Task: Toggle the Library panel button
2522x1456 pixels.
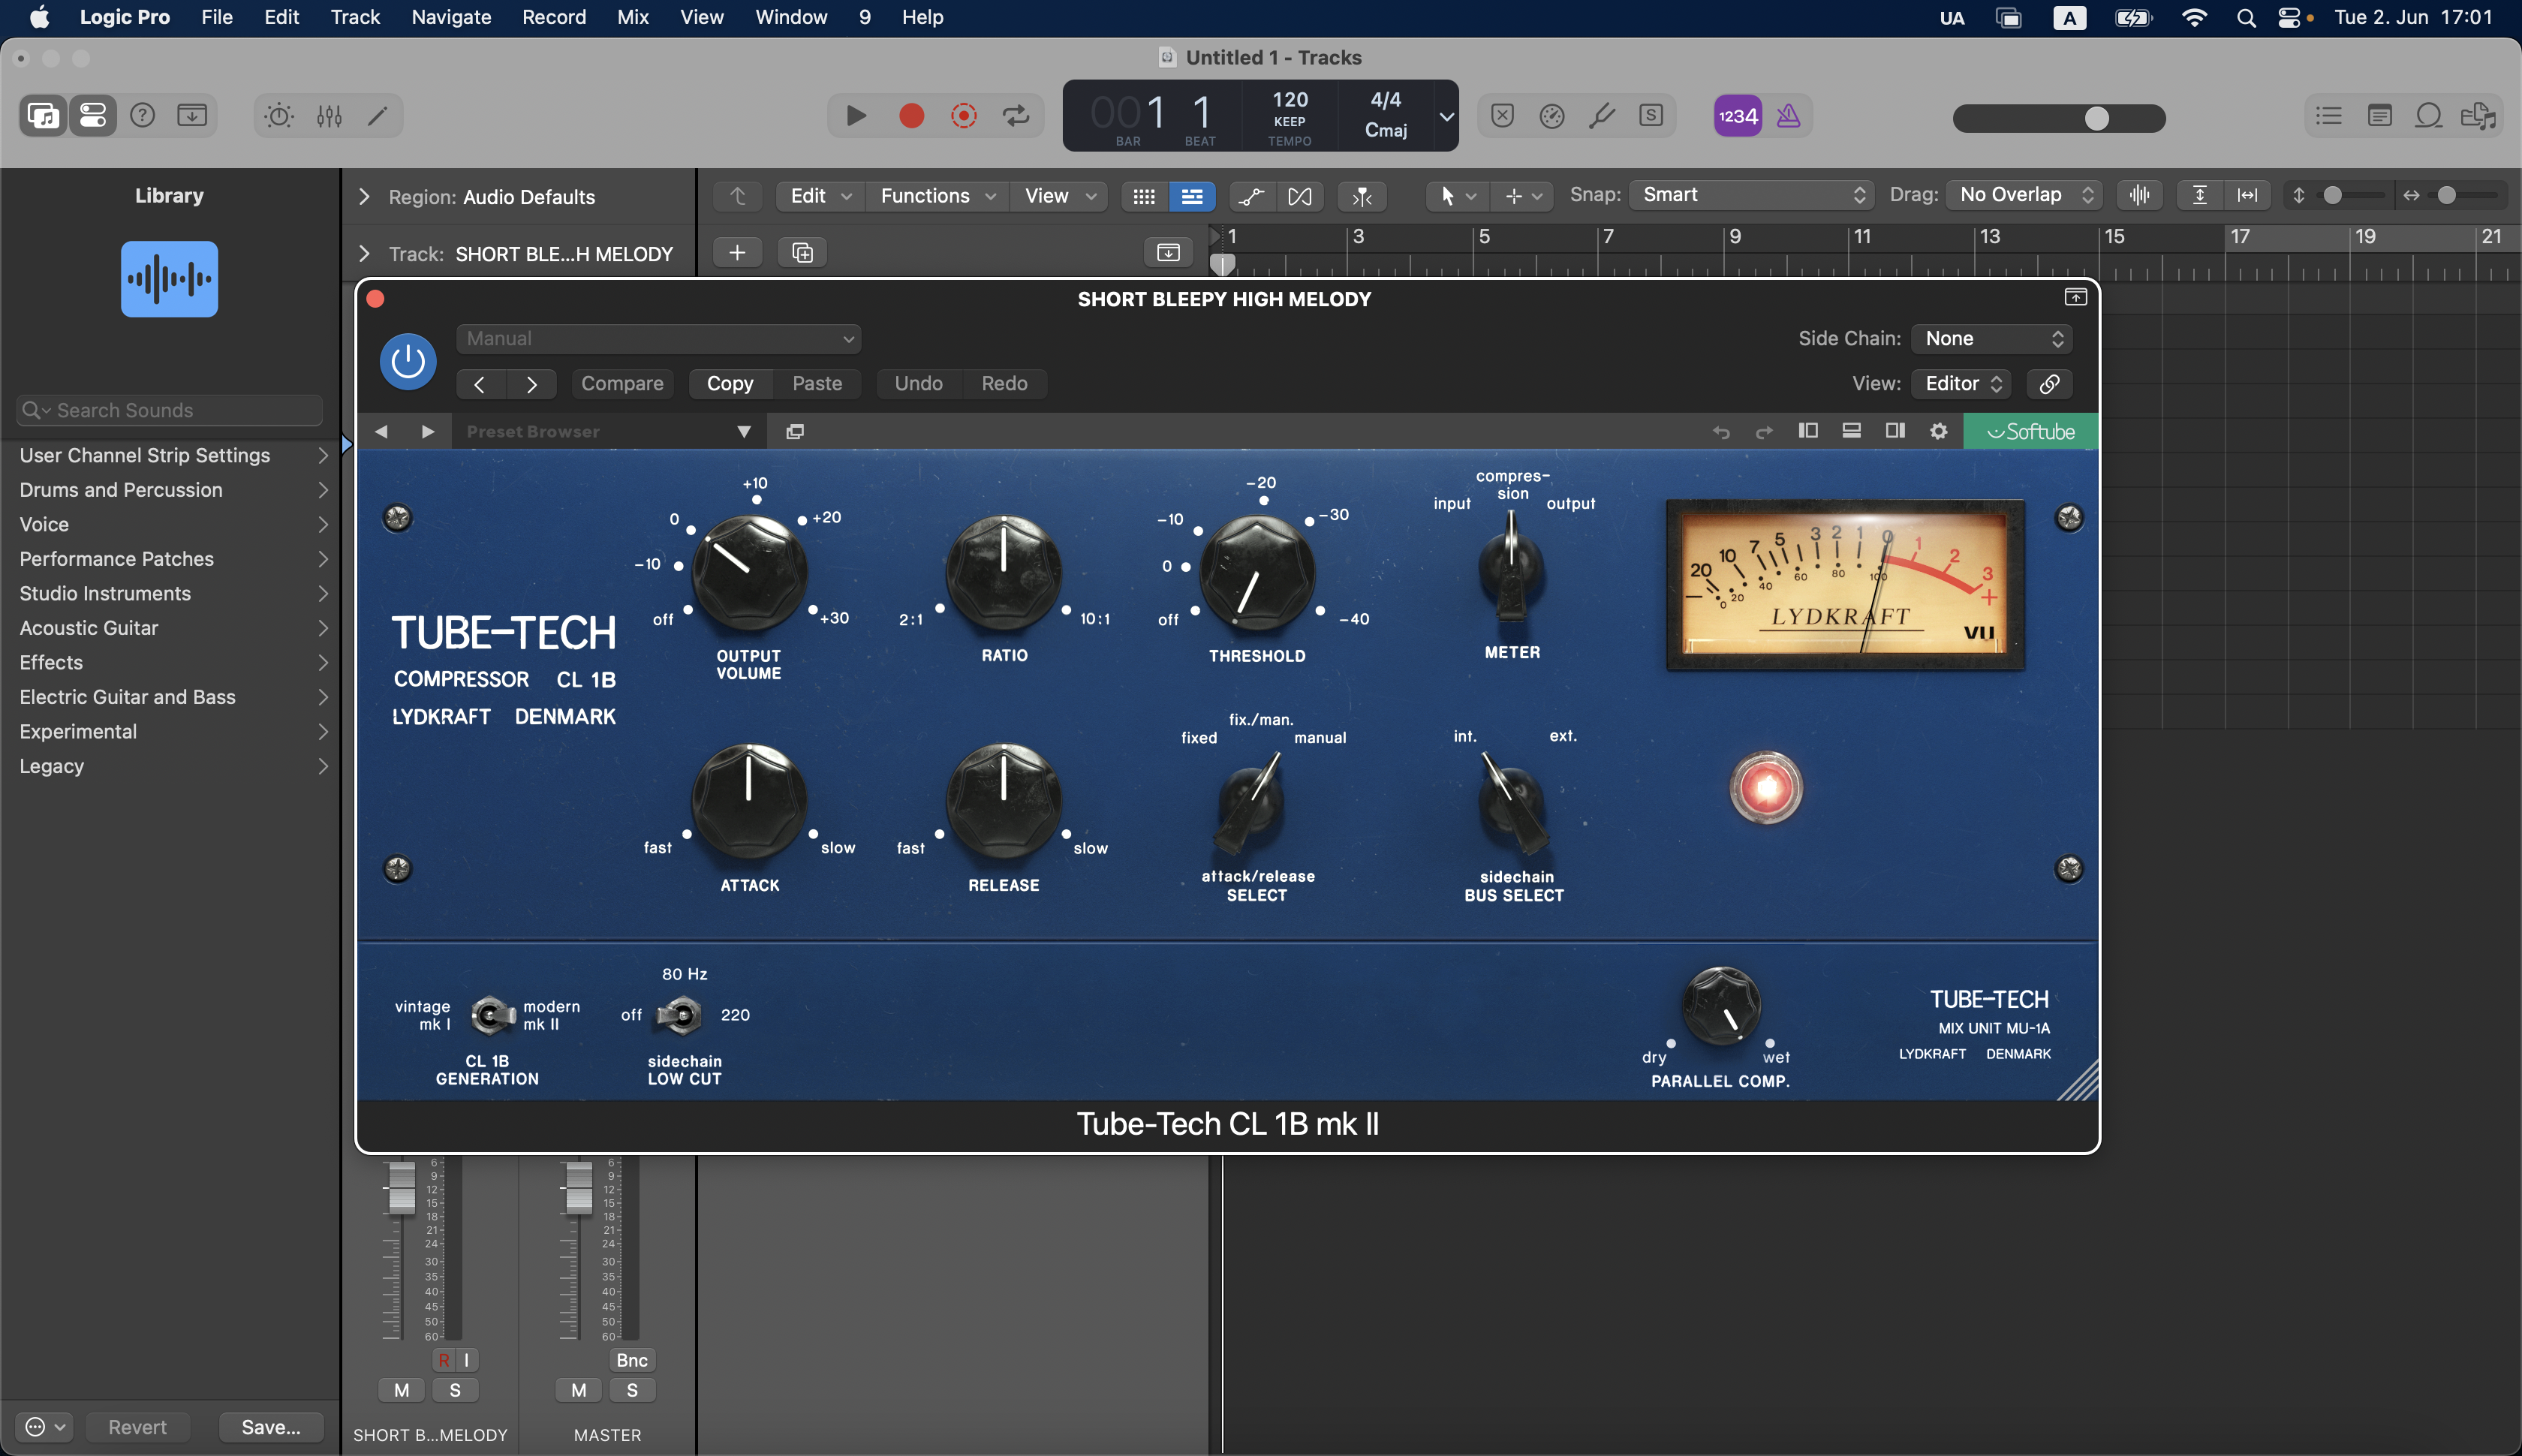Action: pos(43,116)
